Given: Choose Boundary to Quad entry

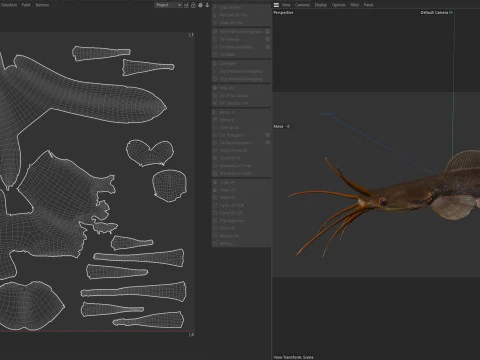Looking at the screenshot, I should coord(241,173).
